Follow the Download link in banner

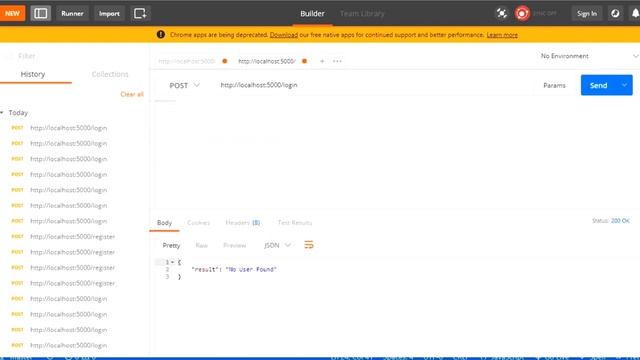coord(284,35)
